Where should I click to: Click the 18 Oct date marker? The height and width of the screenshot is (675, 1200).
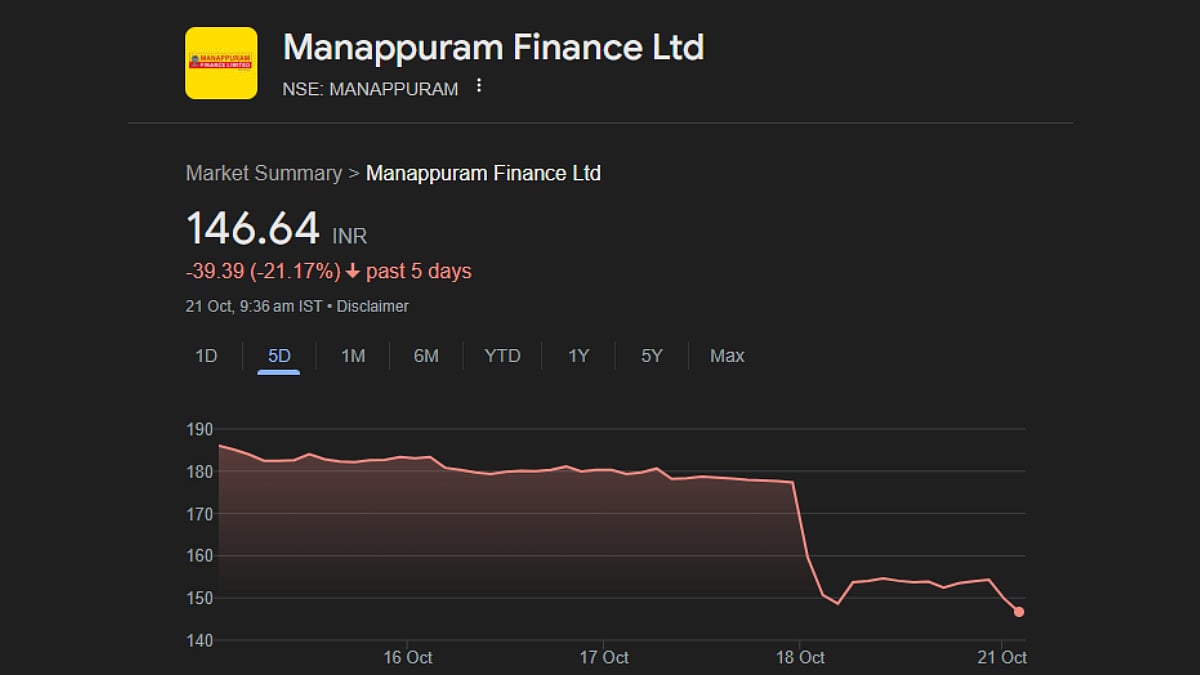799,657
